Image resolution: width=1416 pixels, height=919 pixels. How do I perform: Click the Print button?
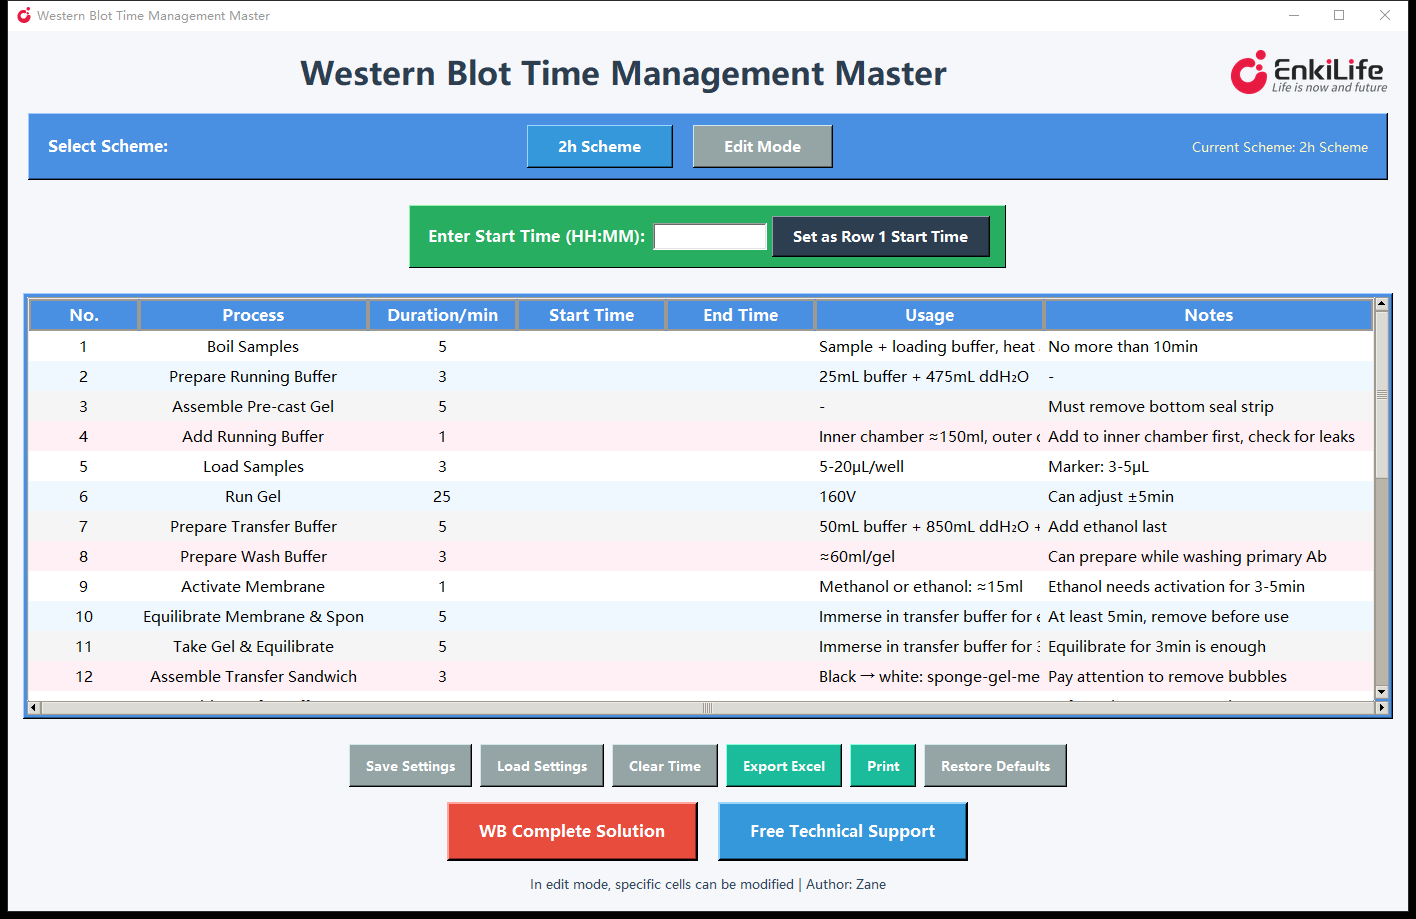[883, 766]
